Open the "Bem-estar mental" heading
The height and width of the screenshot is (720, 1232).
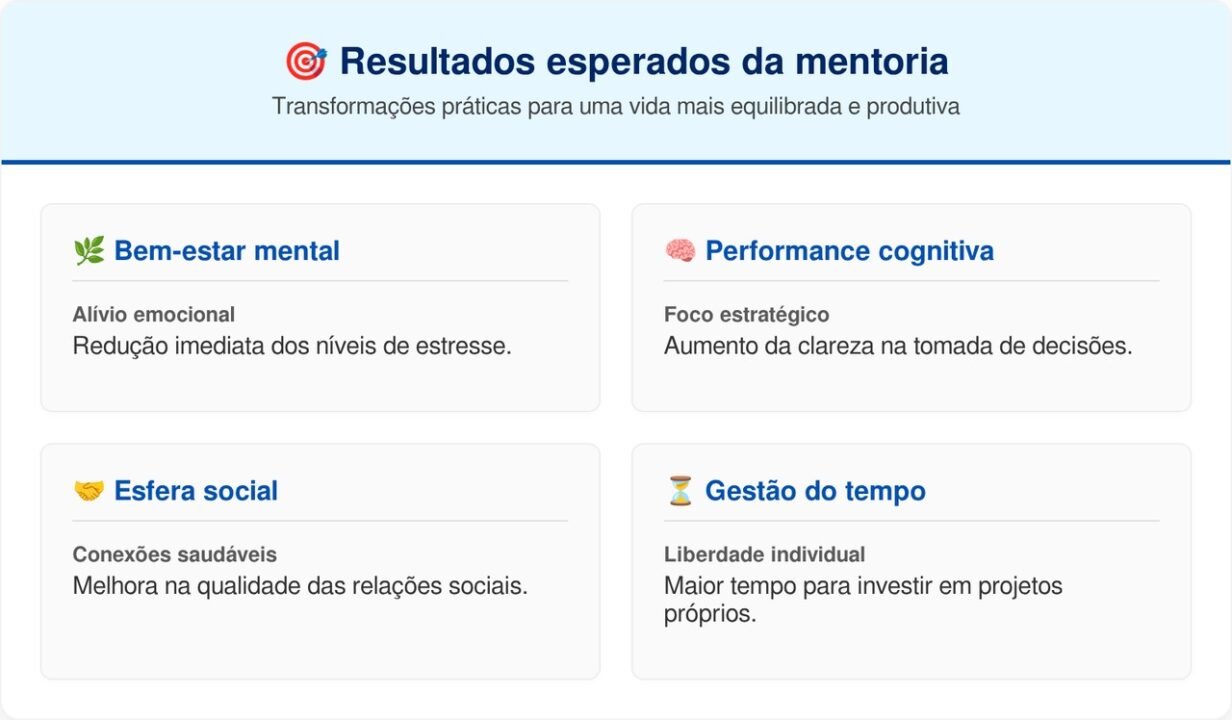coord(226,251)
